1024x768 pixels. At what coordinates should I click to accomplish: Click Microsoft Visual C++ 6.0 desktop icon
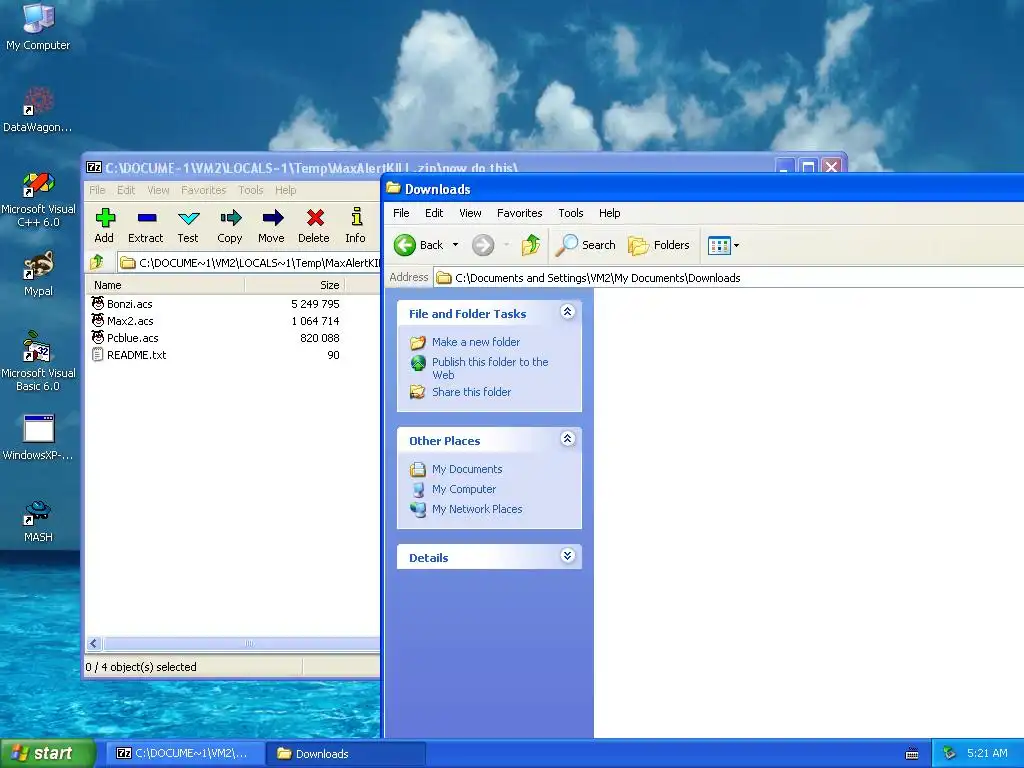click(38, 199)
